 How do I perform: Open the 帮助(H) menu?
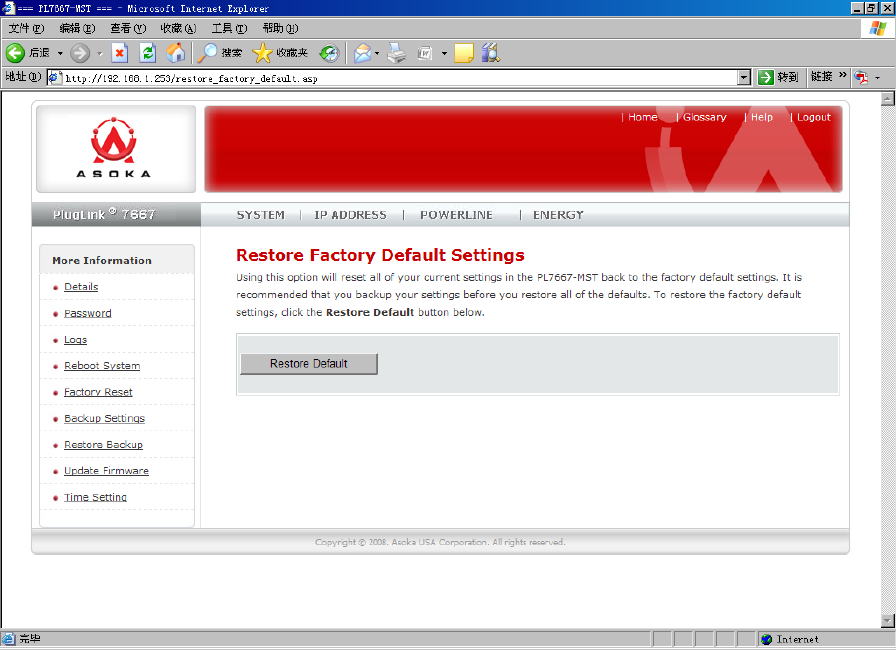[x=280, y=29]
